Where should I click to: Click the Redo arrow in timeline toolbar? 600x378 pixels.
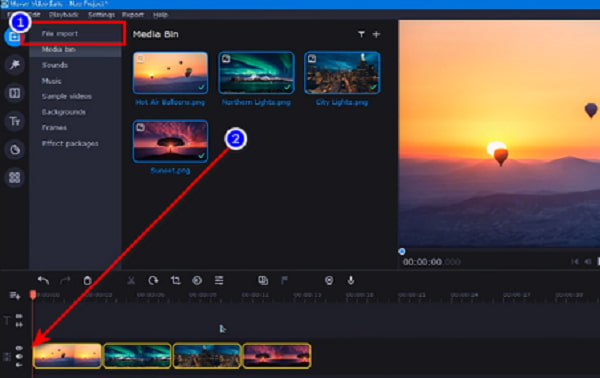pos(65,280)
